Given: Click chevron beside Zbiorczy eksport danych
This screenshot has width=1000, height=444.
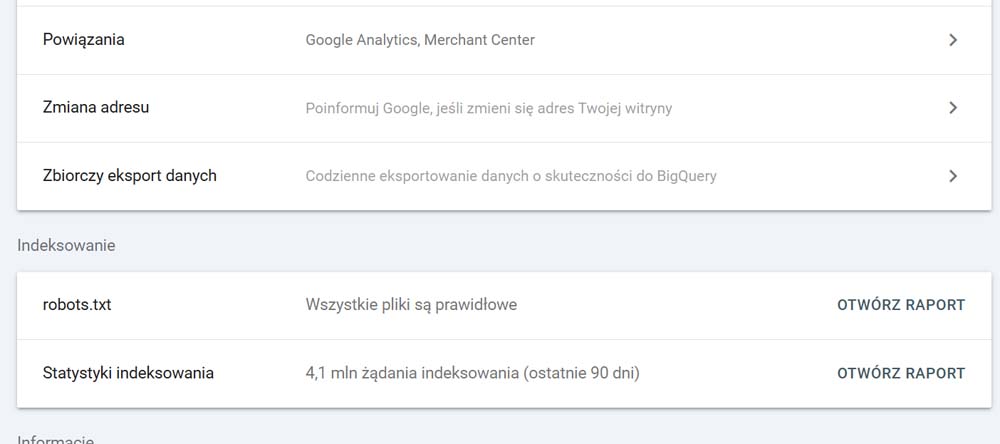Looking at the screenshot, I should 953,176.
